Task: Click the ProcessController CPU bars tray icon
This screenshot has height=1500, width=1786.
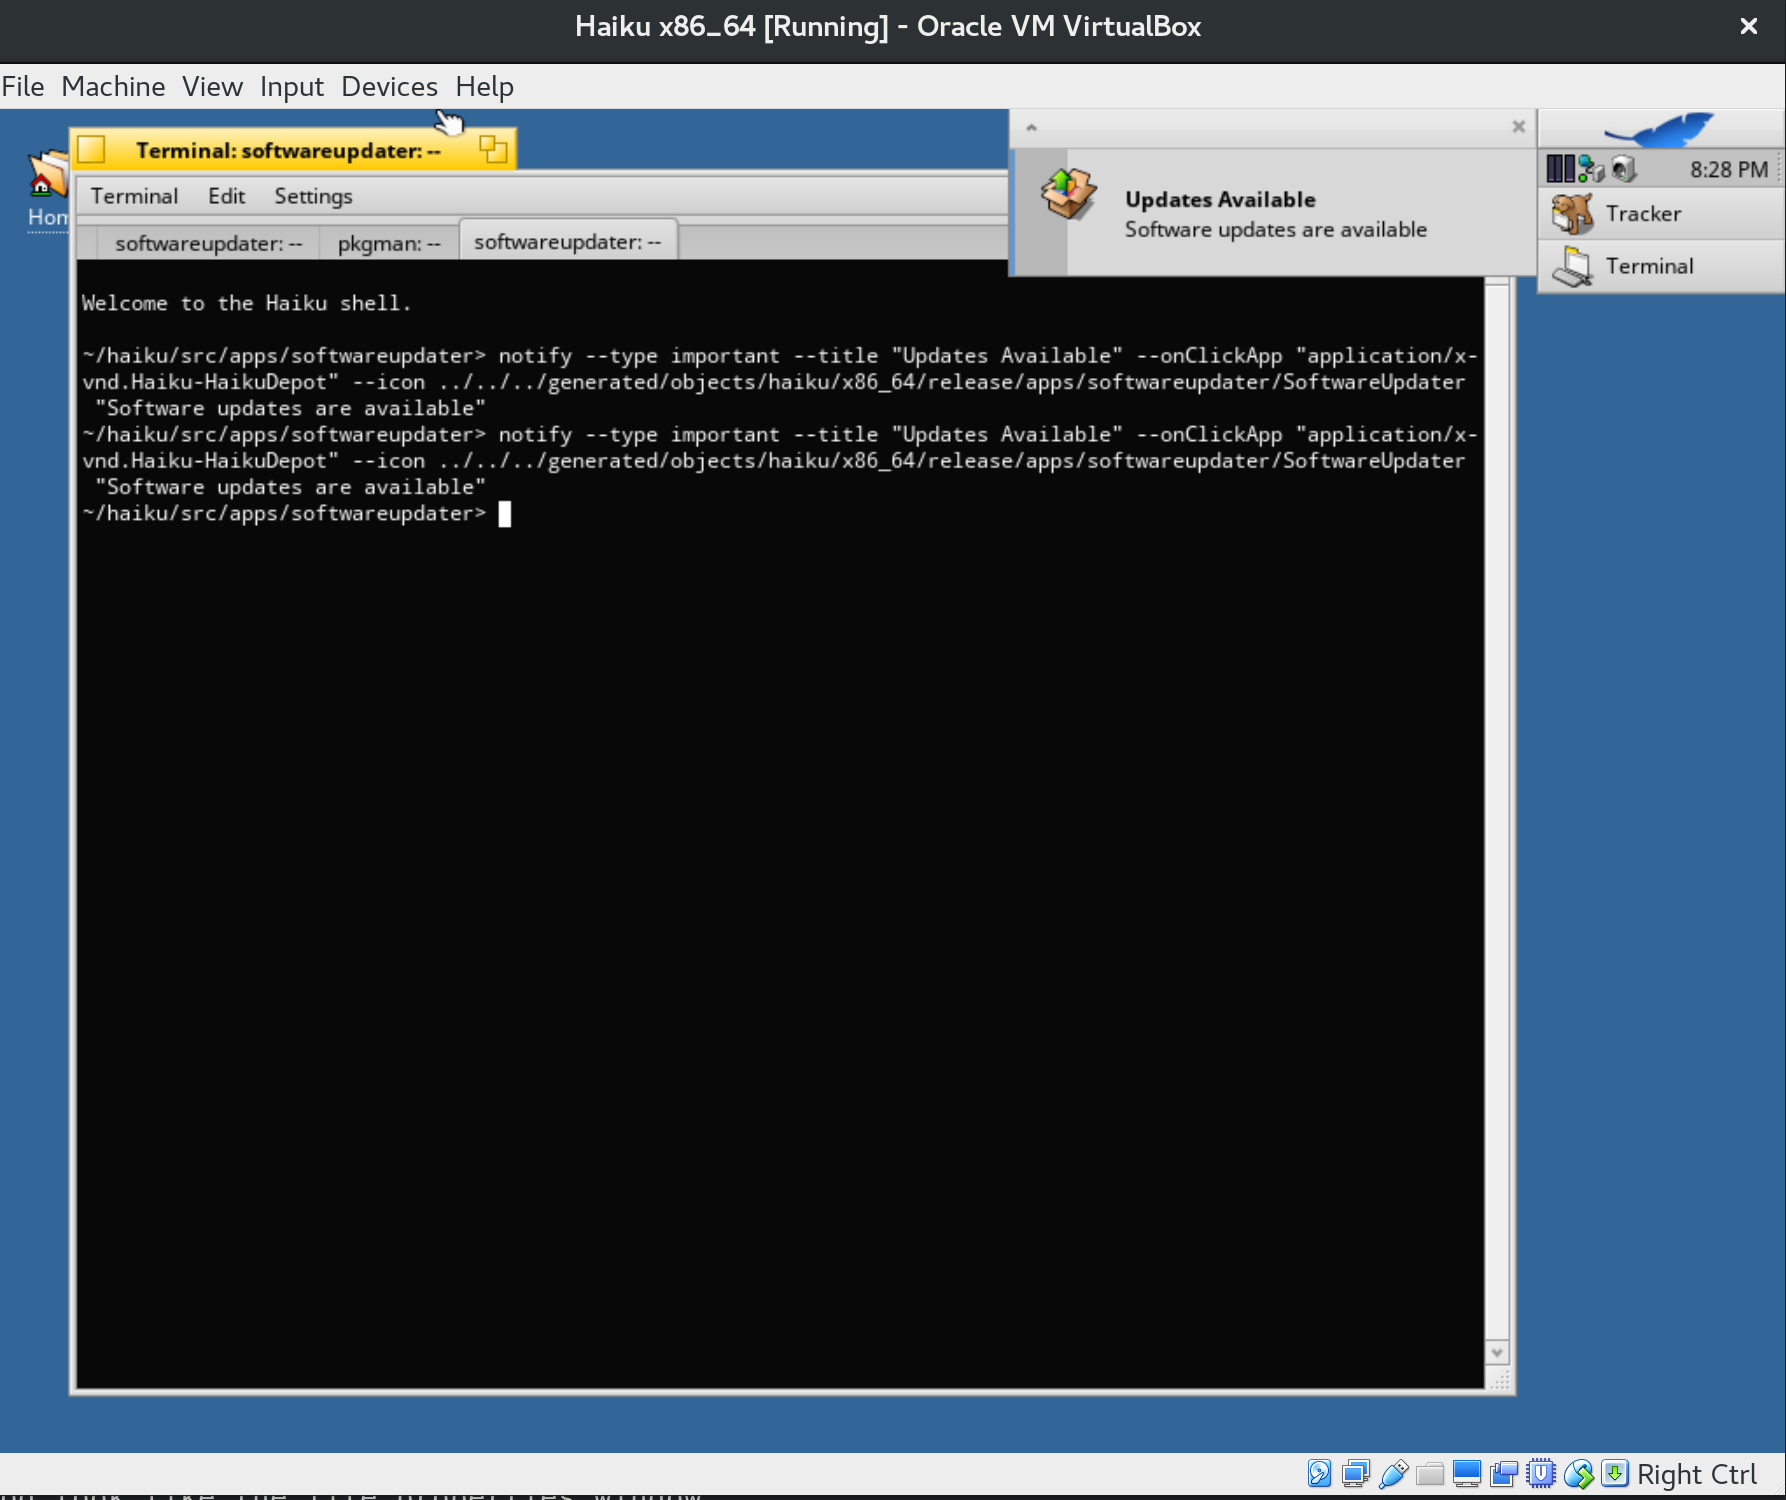Action: pyautogui.click(x=1560, y=169)
